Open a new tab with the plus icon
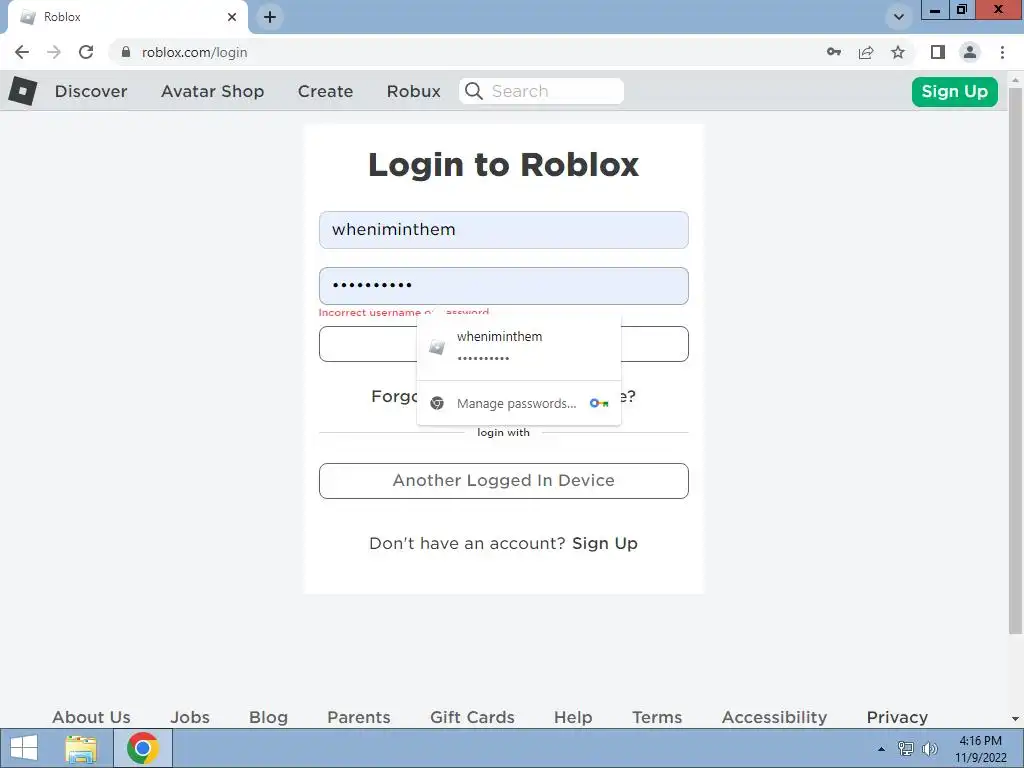Viewport: 1024px width, 768px height. pos(270,17)
